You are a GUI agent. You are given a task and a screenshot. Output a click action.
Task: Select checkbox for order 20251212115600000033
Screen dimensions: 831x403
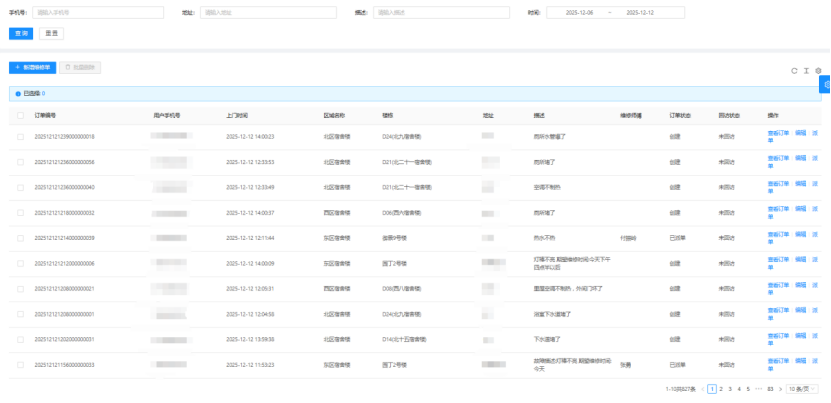(x=20, y=365)
